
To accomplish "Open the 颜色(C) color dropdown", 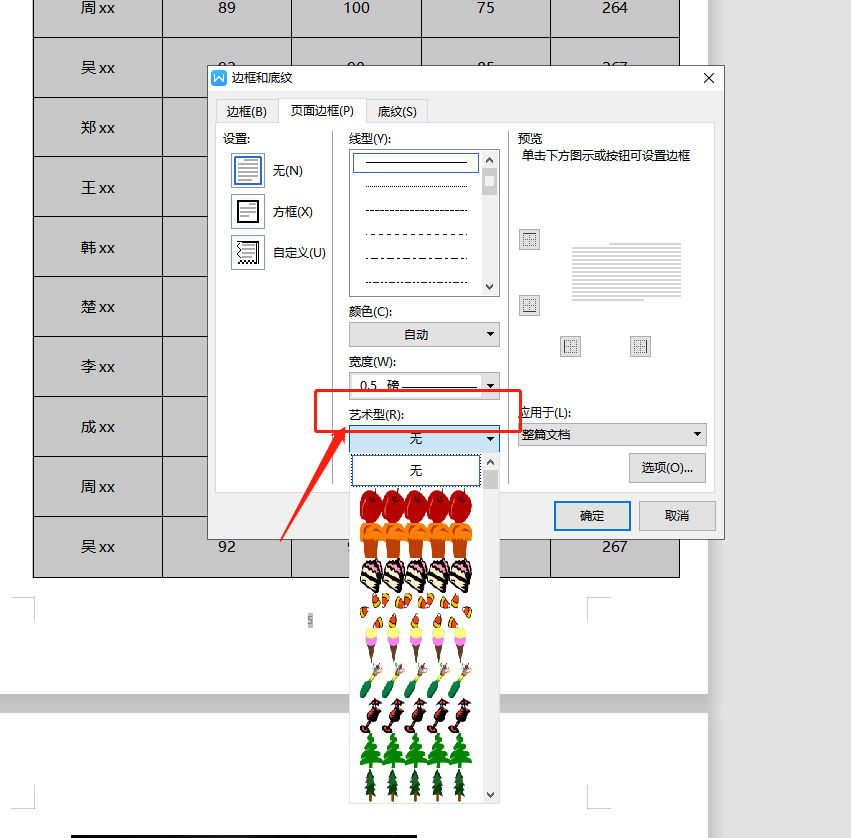I will pos(424,335).
